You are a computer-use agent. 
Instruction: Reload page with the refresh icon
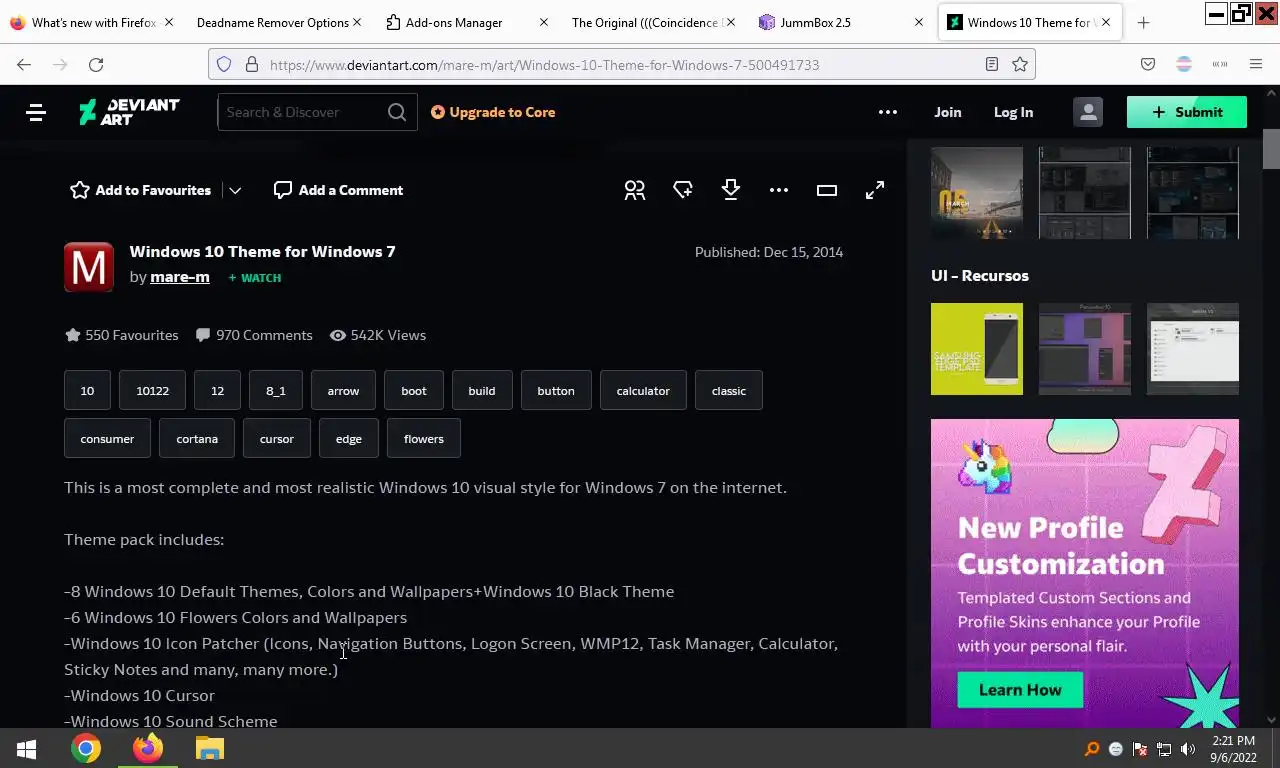click(x=96, y=64)
